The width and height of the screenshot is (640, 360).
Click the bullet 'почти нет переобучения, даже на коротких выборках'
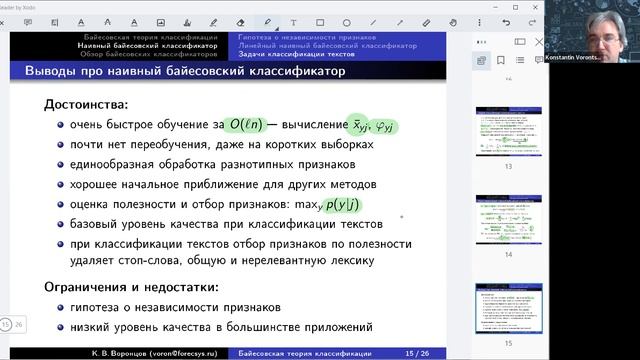pyautogui.click(x=222, y=144)
